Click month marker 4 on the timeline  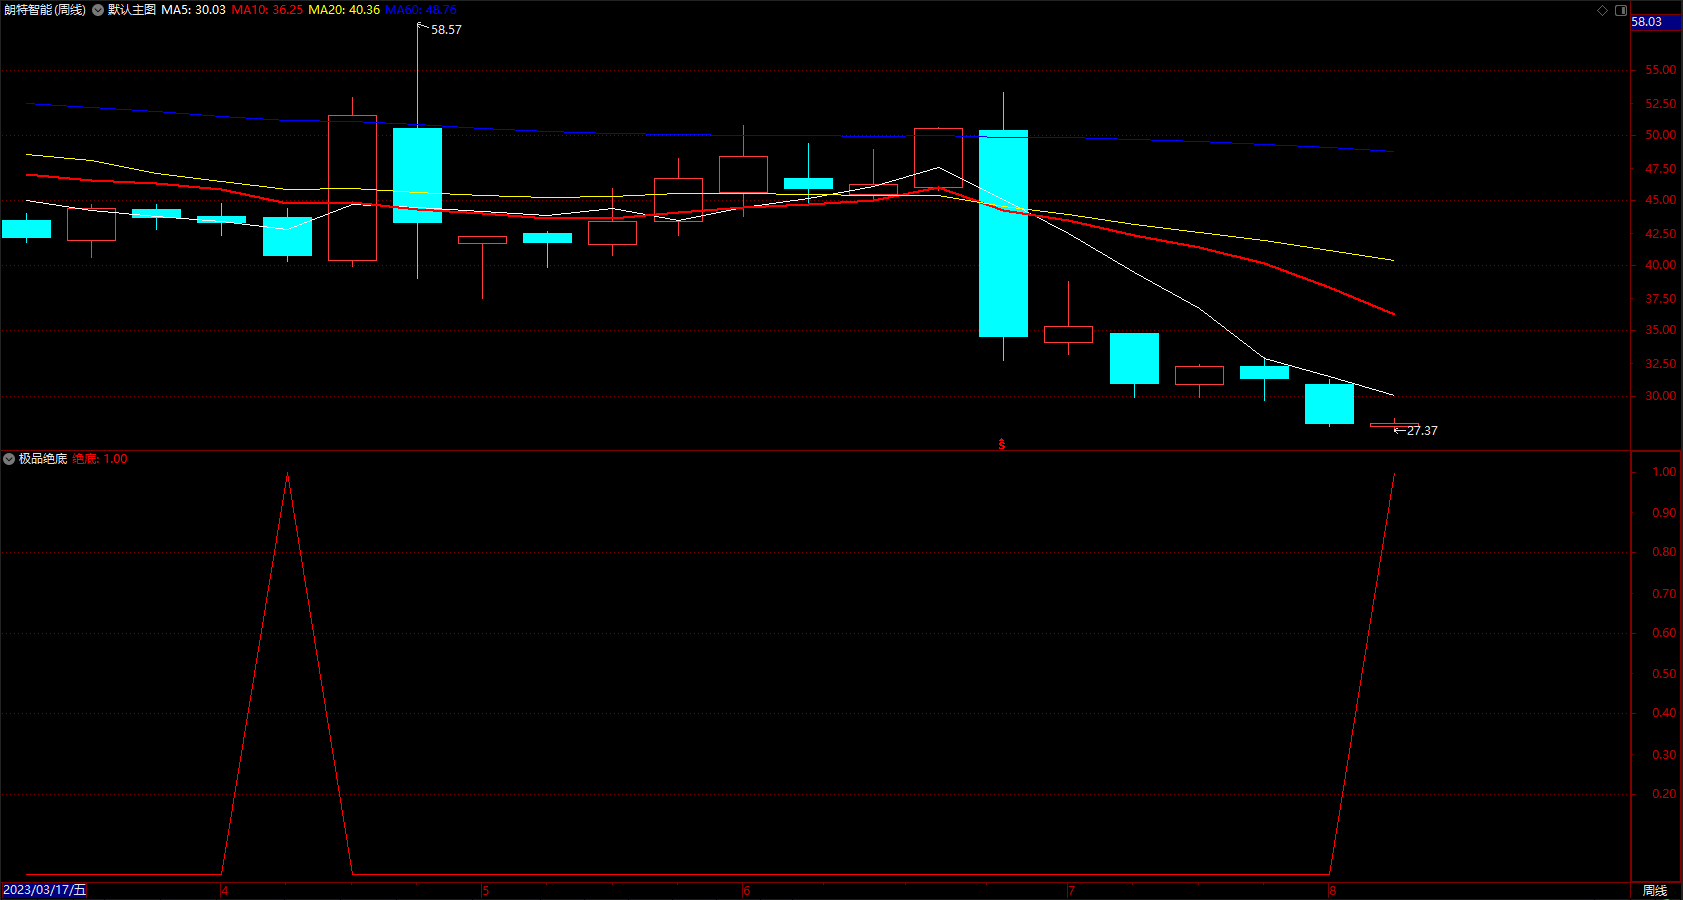225,890
